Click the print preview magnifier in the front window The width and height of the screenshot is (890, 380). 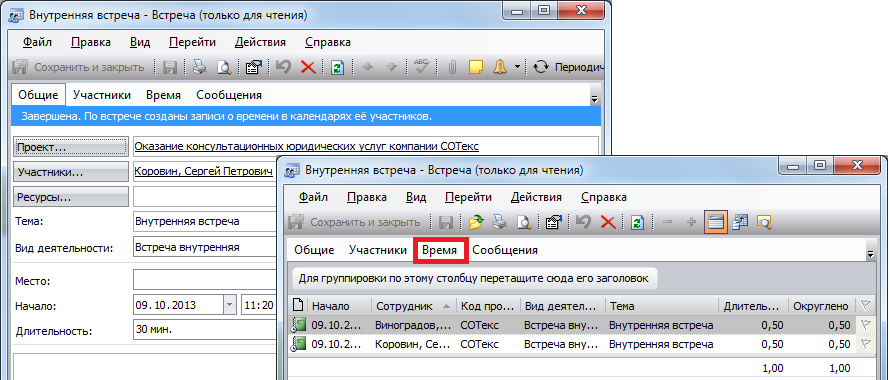[x=524, y=222]
